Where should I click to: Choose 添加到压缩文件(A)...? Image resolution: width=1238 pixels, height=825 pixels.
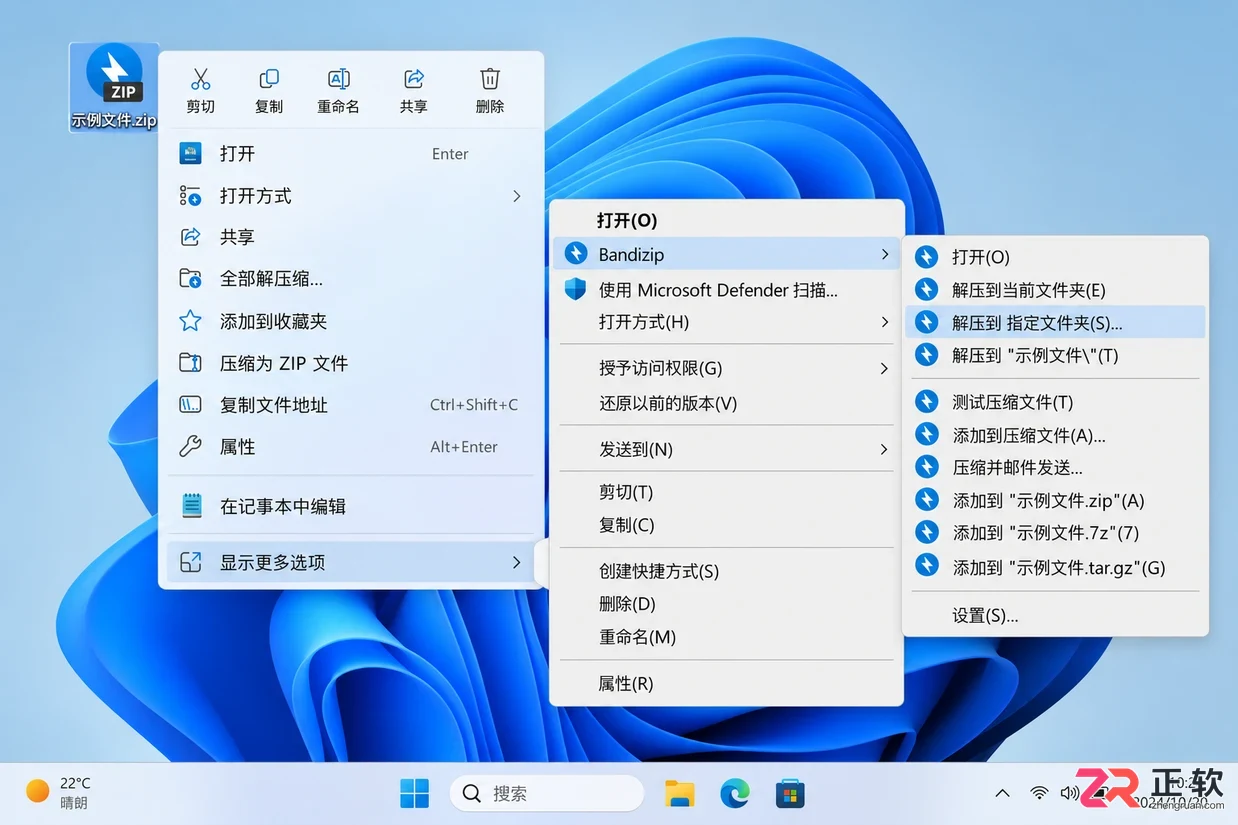[1055, 435]
